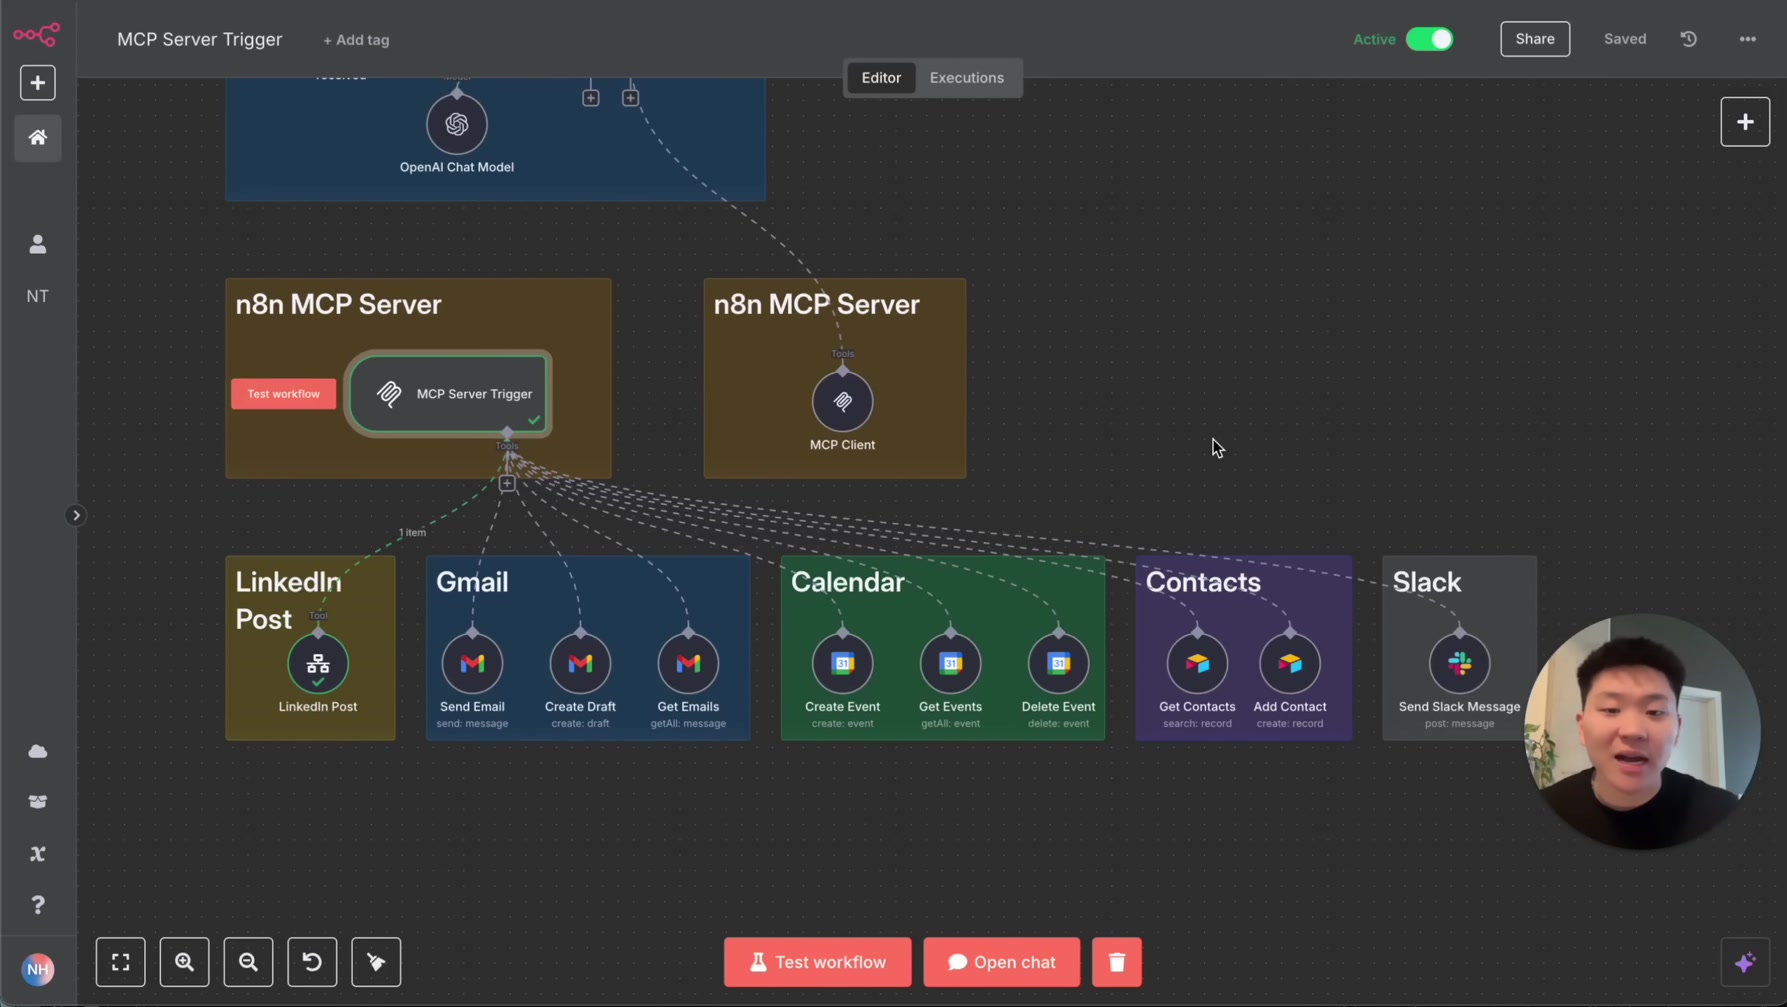Select the MCP Client node
Image resolution: width=1787 pixels, height=1007 pixels.
point(842,402)
